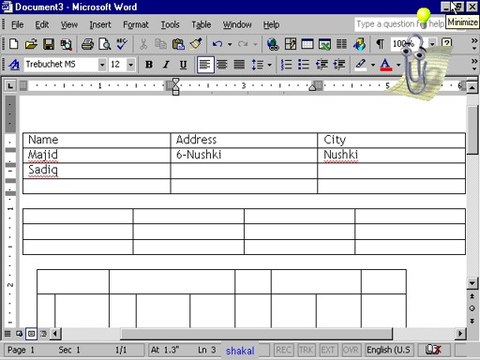Expand Standard toolbar options chevron
The height and width of the screenshot is (360, 480).
474,44
